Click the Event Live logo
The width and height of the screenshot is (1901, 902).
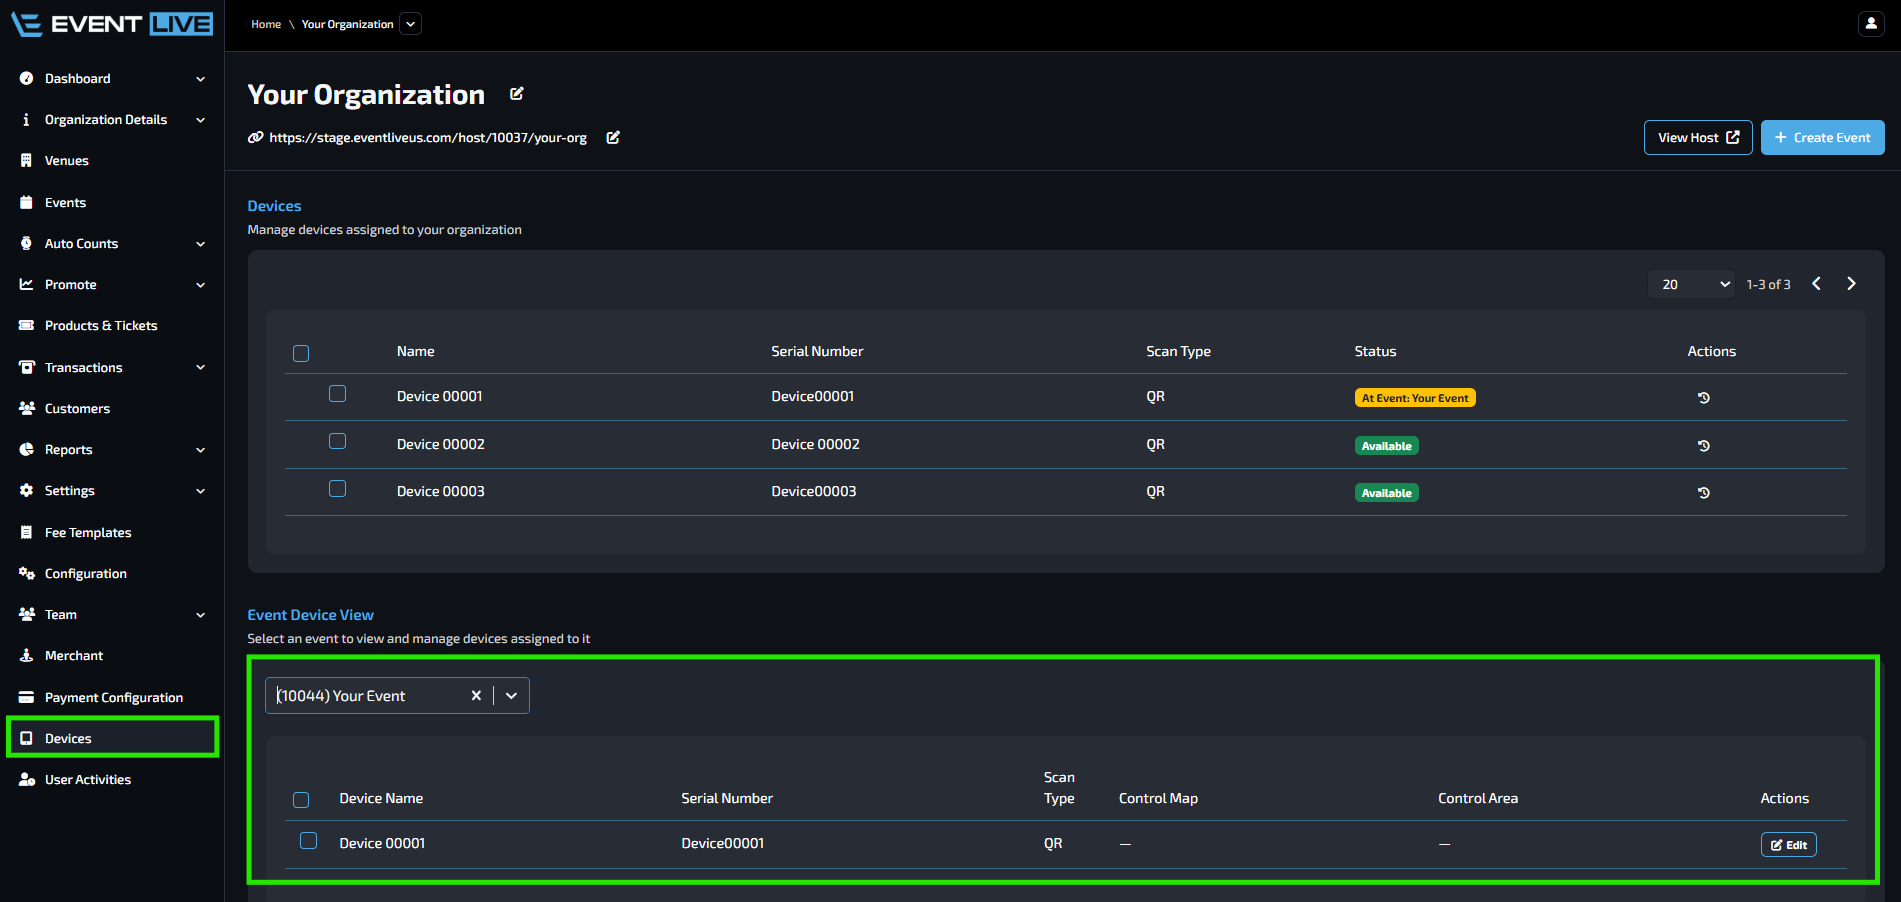tap(112, 24)
